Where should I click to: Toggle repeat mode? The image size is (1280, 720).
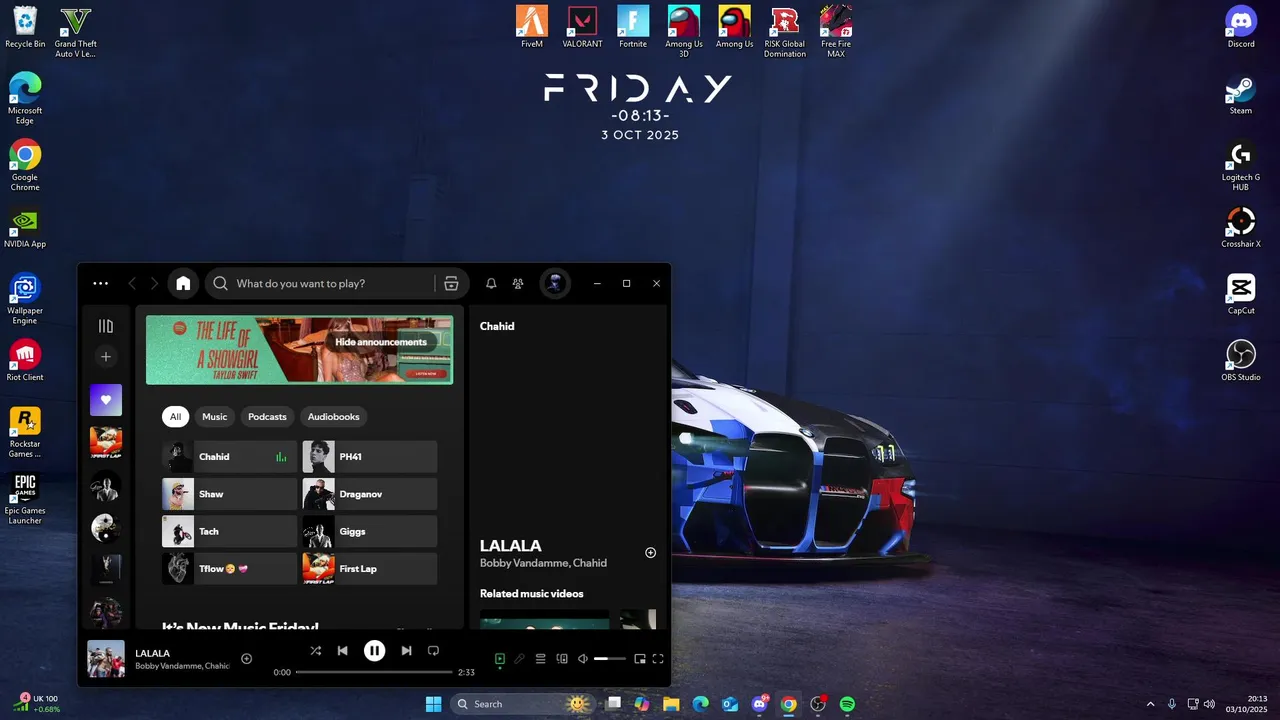[x=433, y=651]
